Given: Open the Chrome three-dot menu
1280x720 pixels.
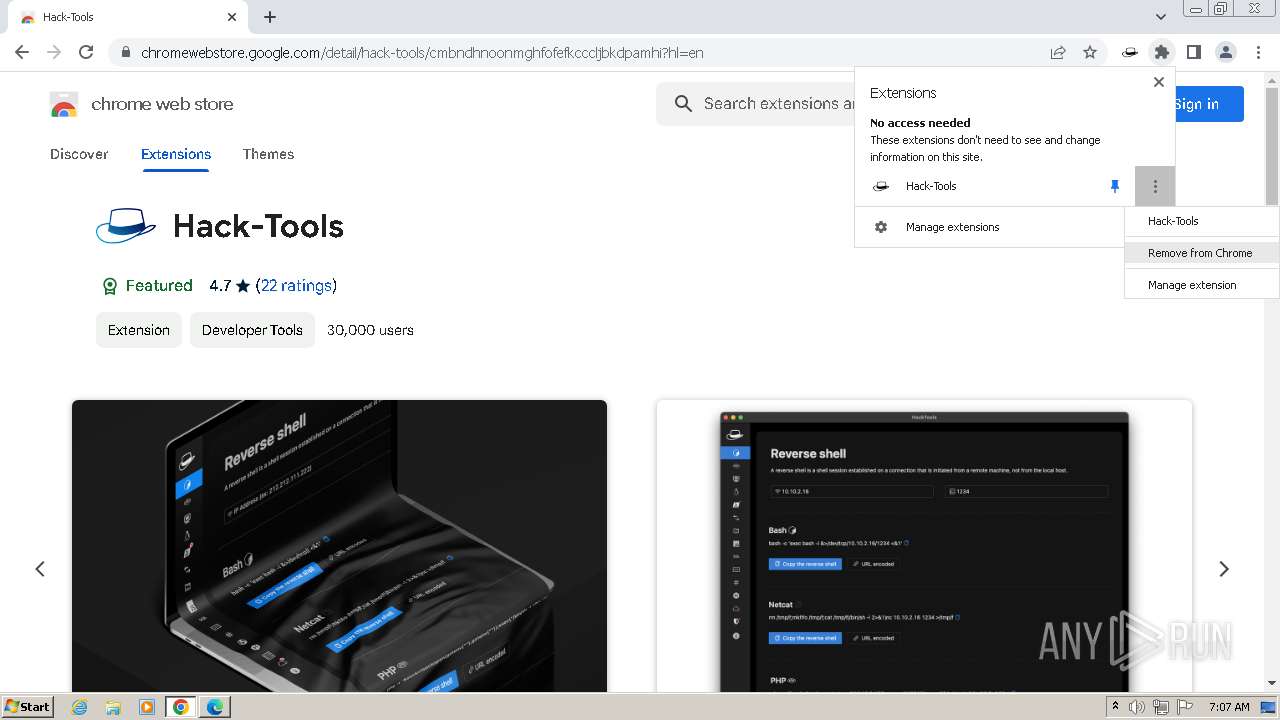Looking at the screenshot, I should tap(1258, 52).
